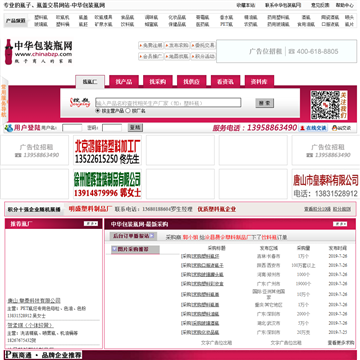The height and width of the screenshot is (360, 360).
Task: Open the 积分规则 link
Action: pos(342,209)
